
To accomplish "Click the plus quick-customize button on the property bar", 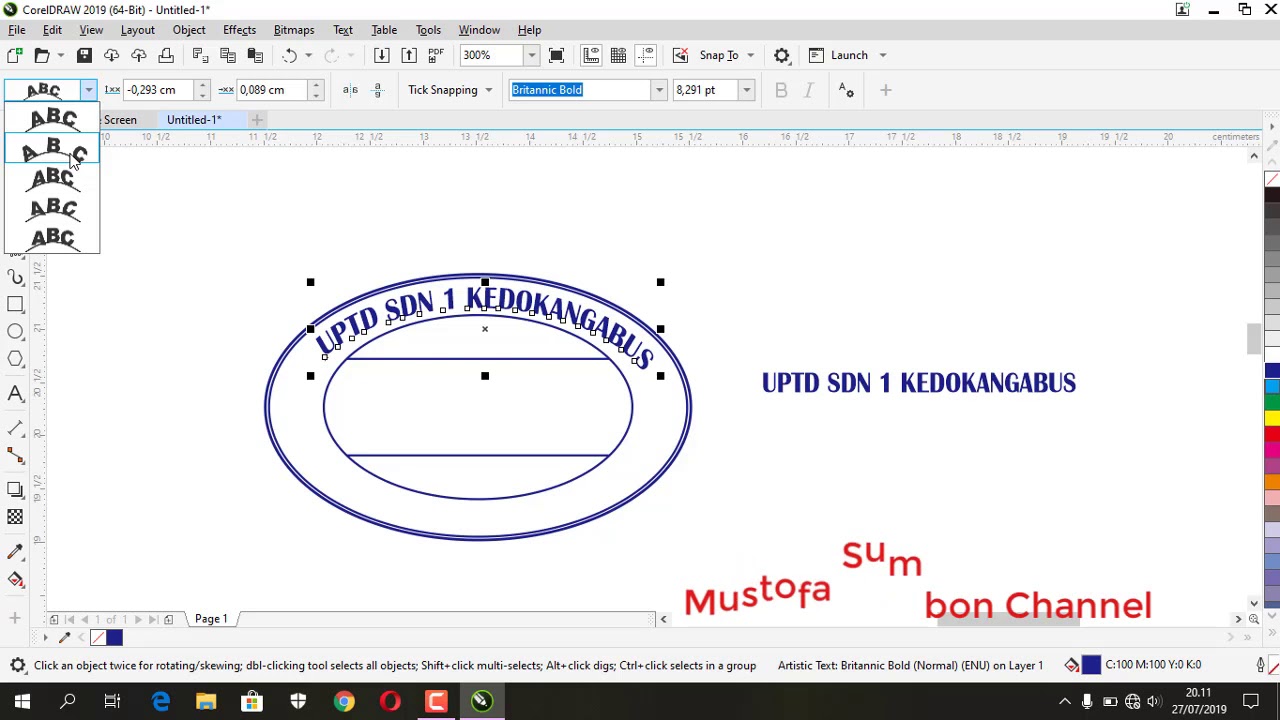I will click(885, 90).
